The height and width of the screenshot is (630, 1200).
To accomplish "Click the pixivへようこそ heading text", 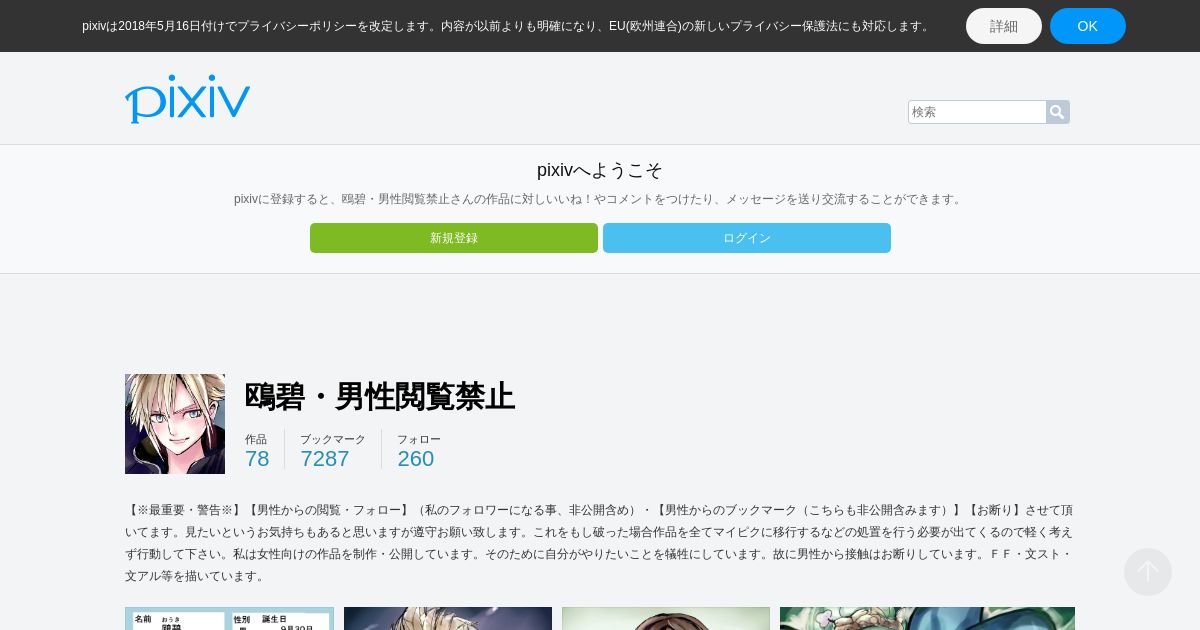I will click(600, 170).
